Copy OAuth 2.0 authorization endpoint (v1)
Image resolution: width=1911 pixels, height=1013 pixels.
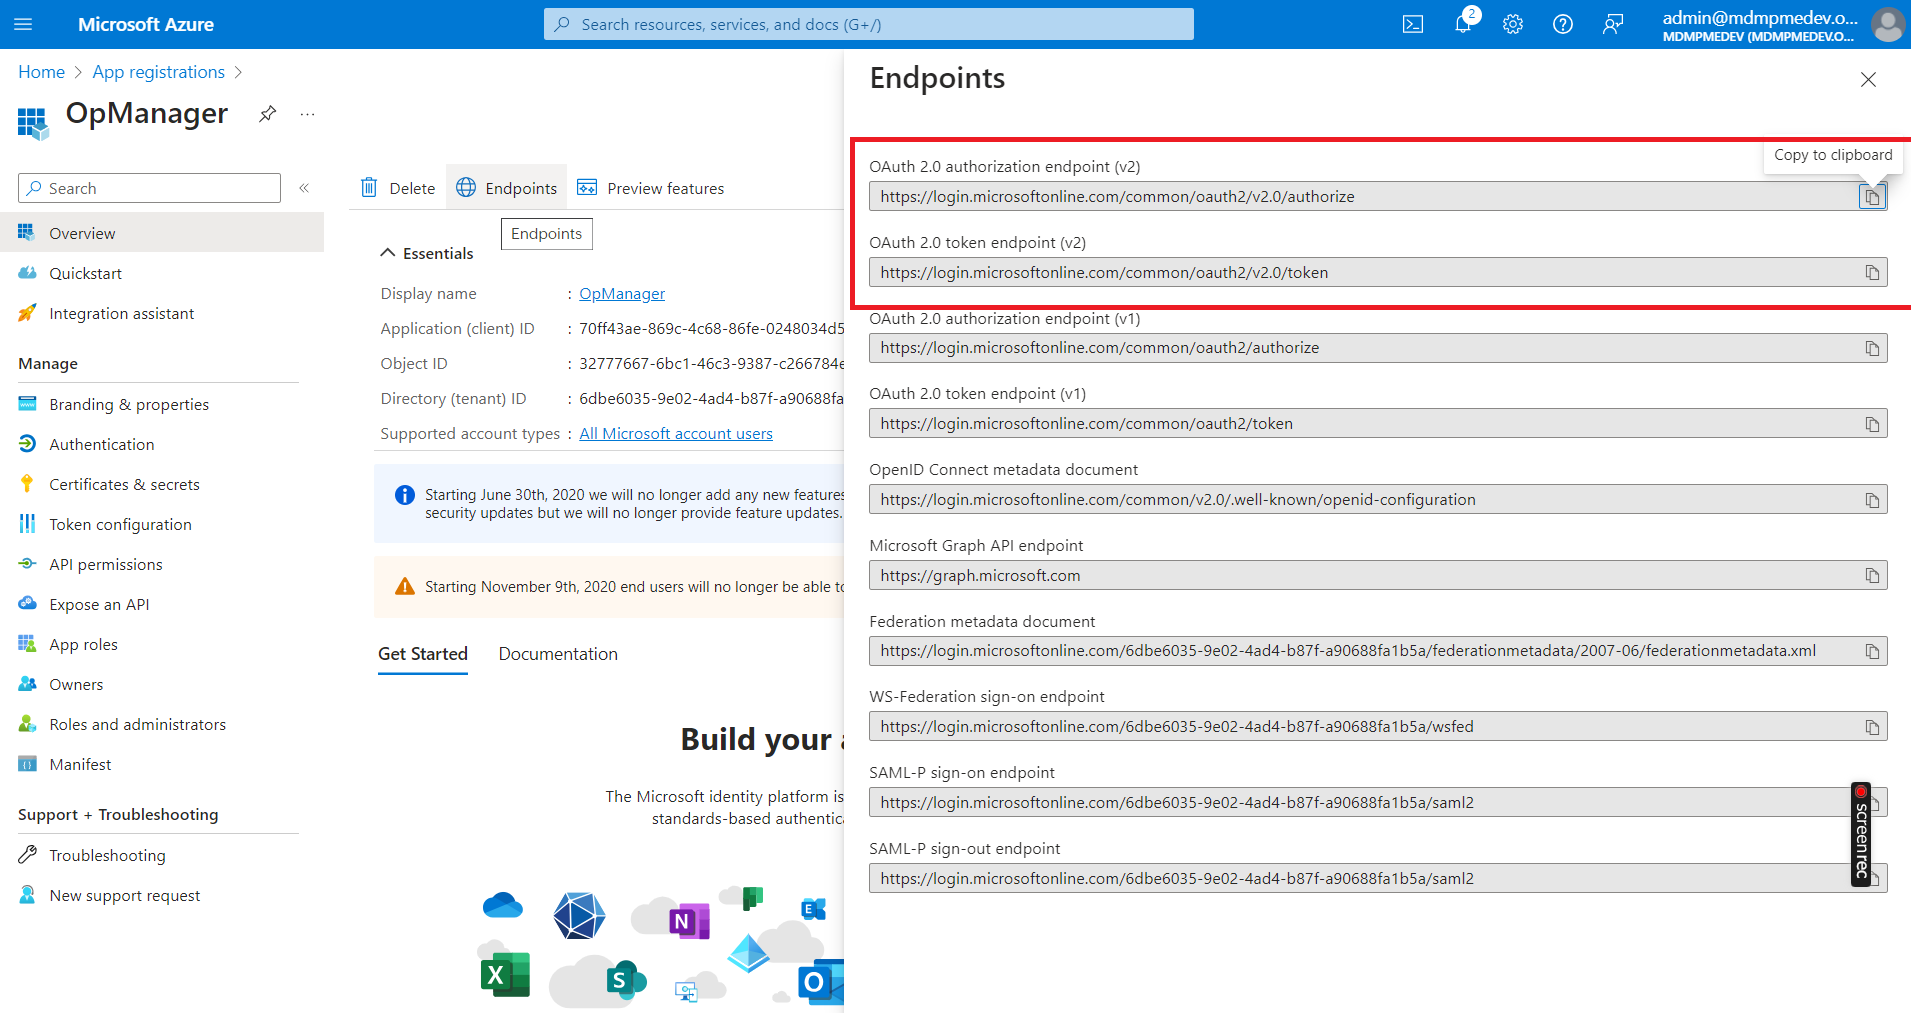click(x=1872, y=348)
